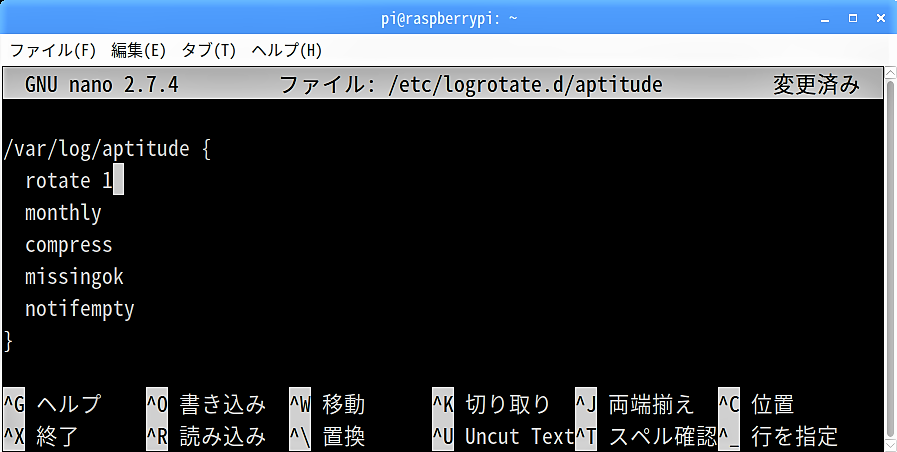Click the ^G ヘルプ shortcut

point(52,405)
